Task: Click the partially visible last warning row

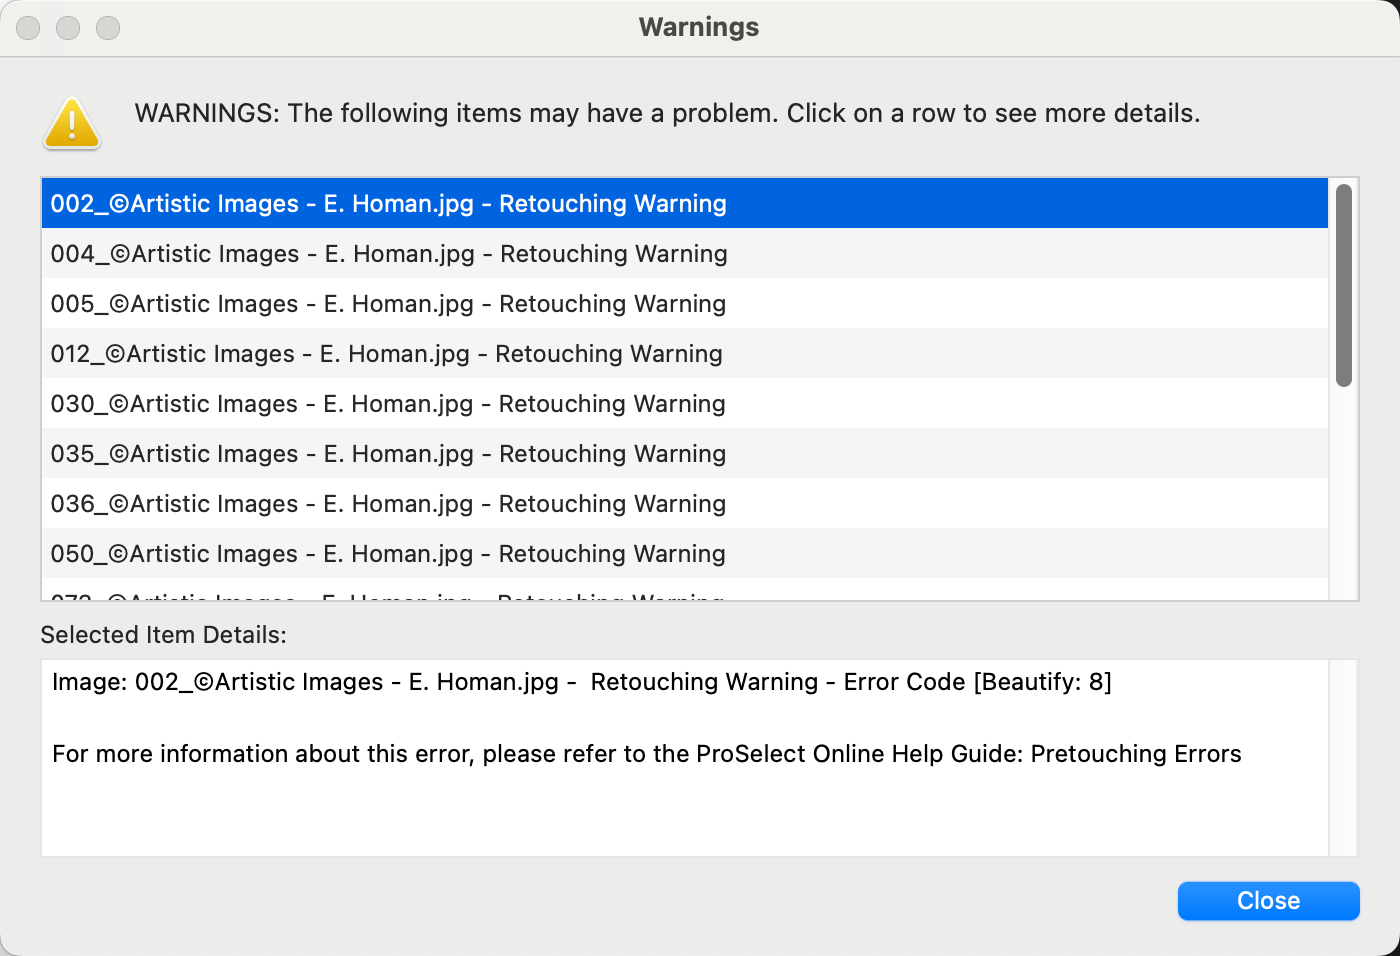Action: pyautogui.click(x=388, y=595)
